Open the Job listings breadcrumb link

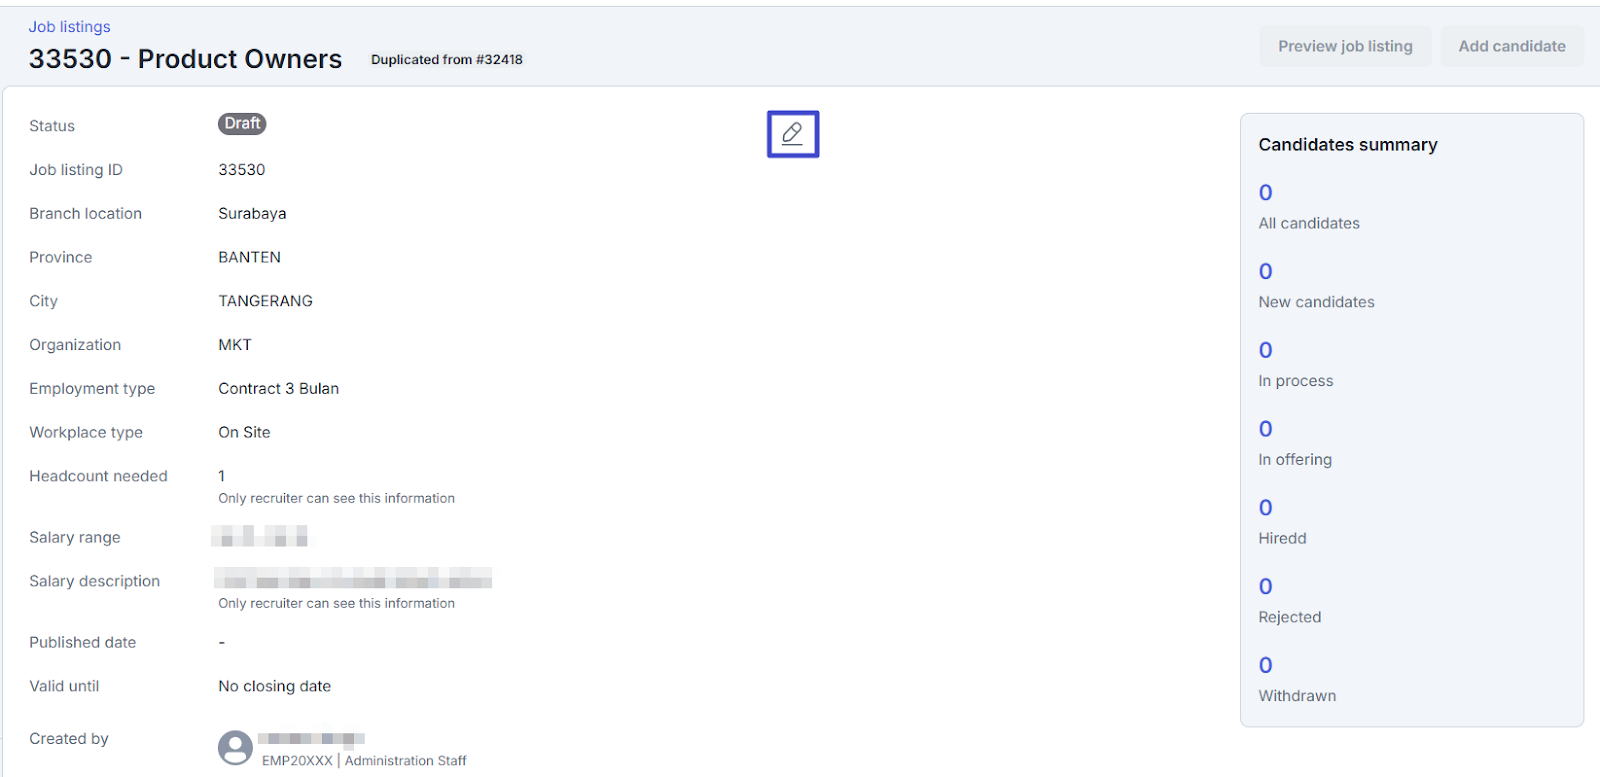tap(69, 27)
